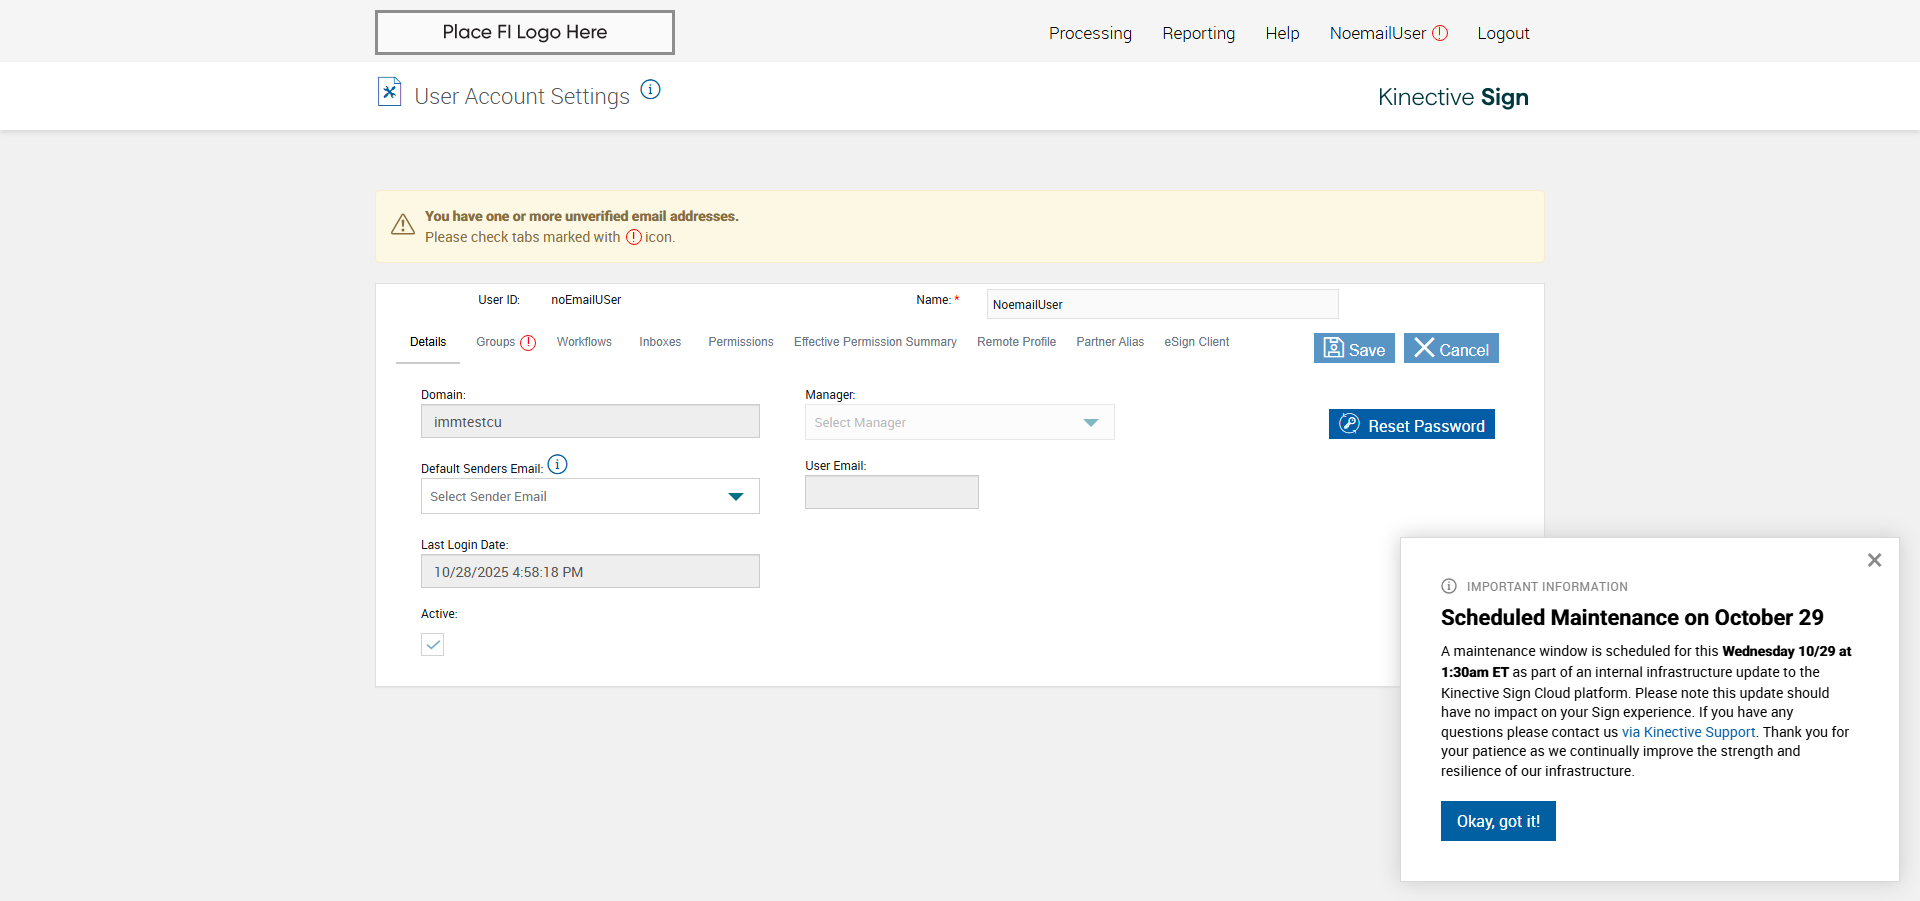Click the Name input field
The image size is (1920, 901).
coord(1162,304)
